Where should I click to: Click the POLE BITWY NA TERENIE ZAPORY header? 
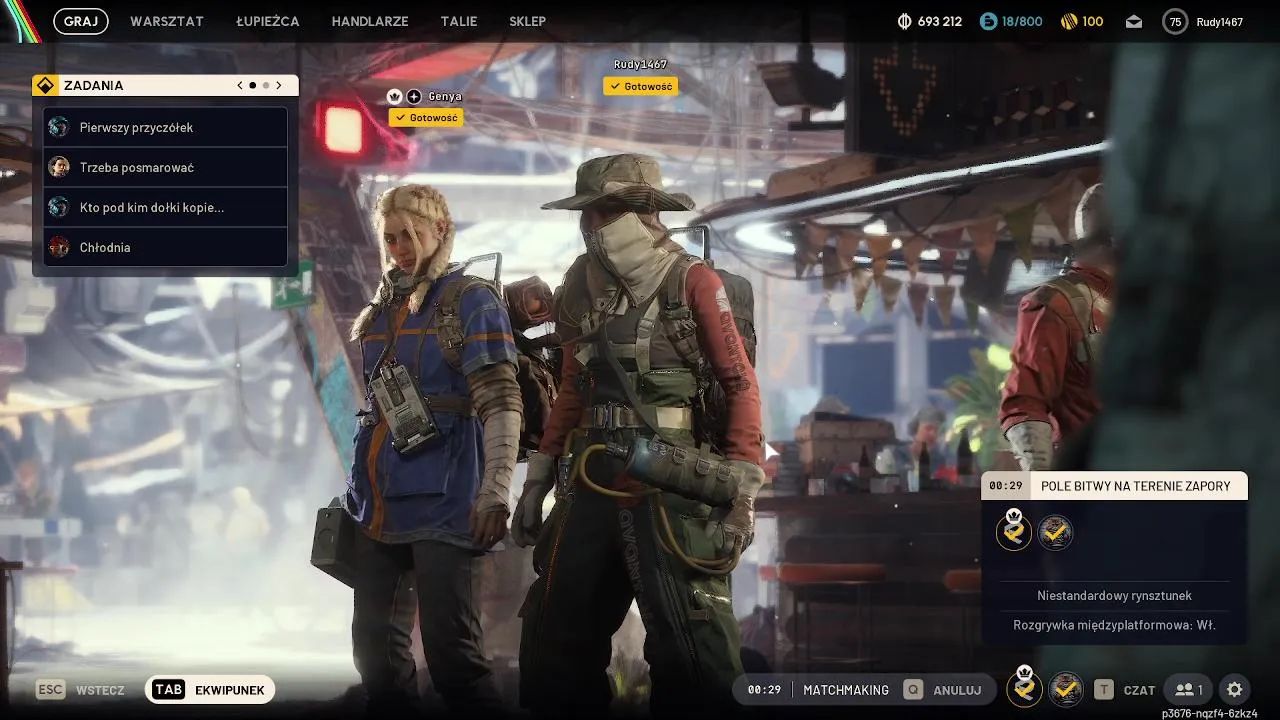coord(1136,486)
